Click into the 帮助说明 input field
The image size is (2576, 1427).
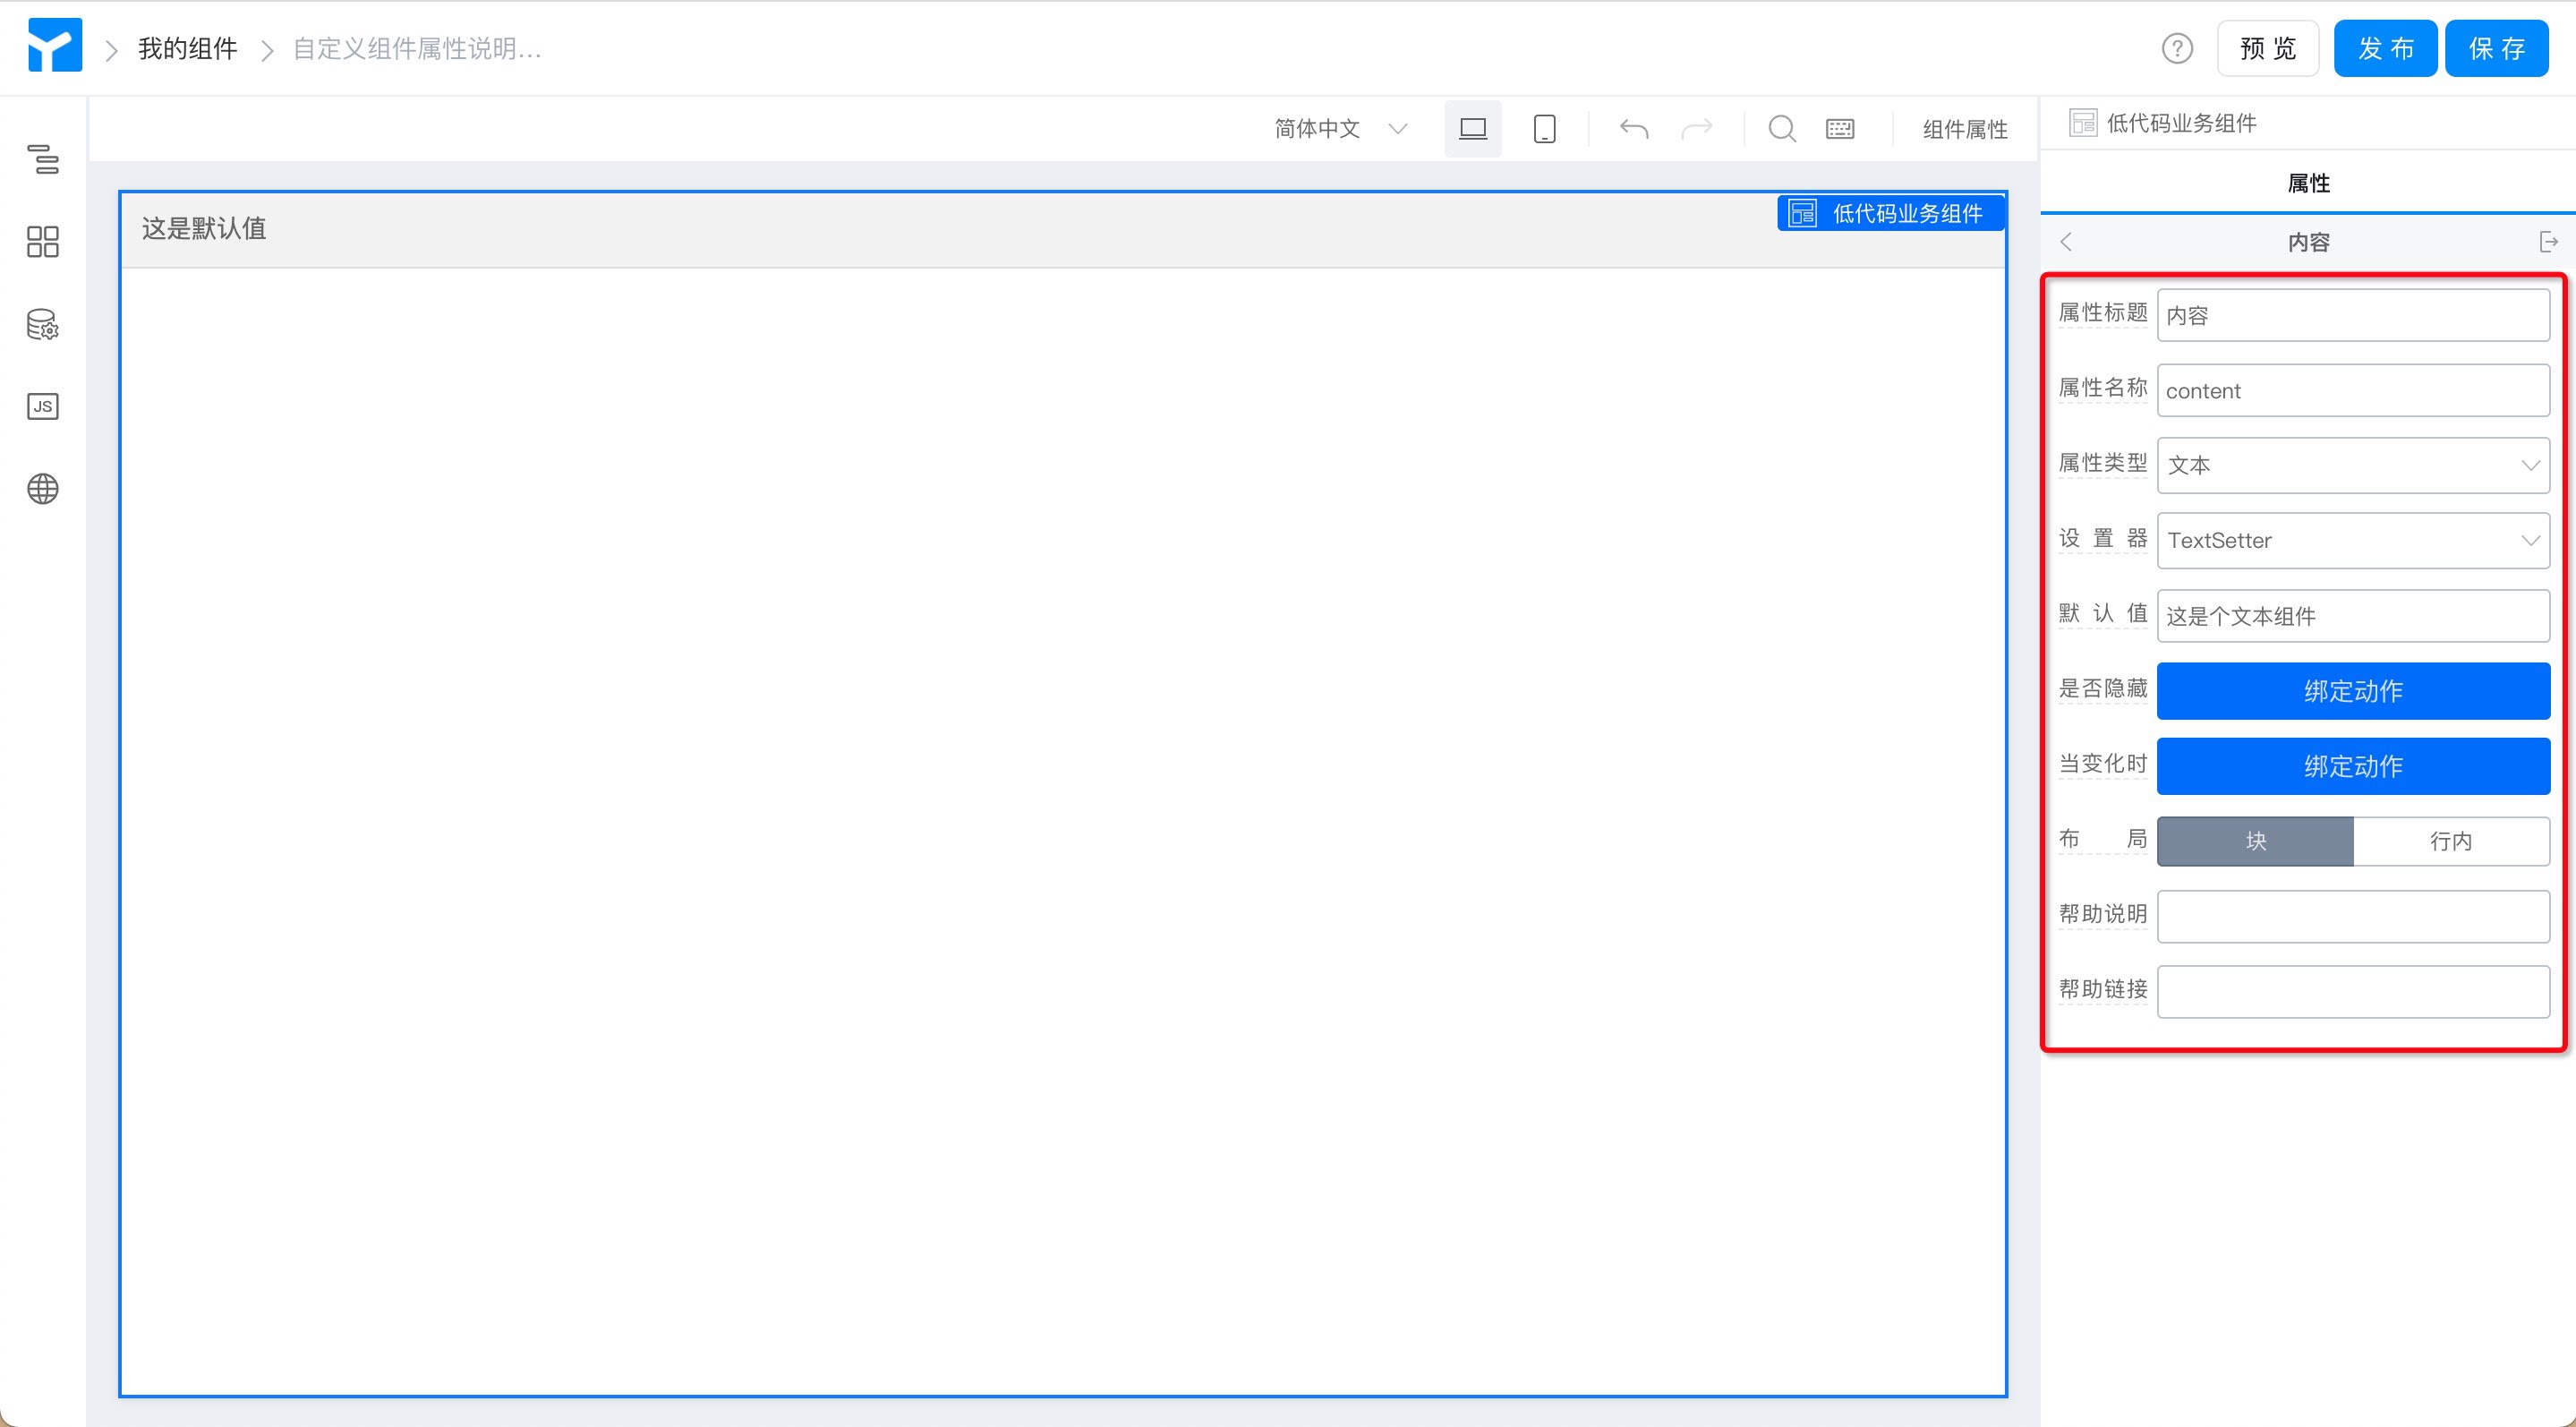click(2353, 916)
